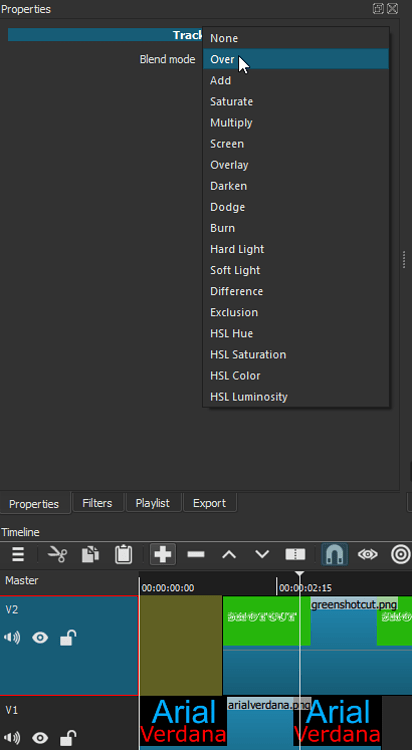Image resolution: width=412 pixels, height=750 pixels.
Task: Toggle the Ripple target icon
Action: pyautogui.click(x=401, y=555)
